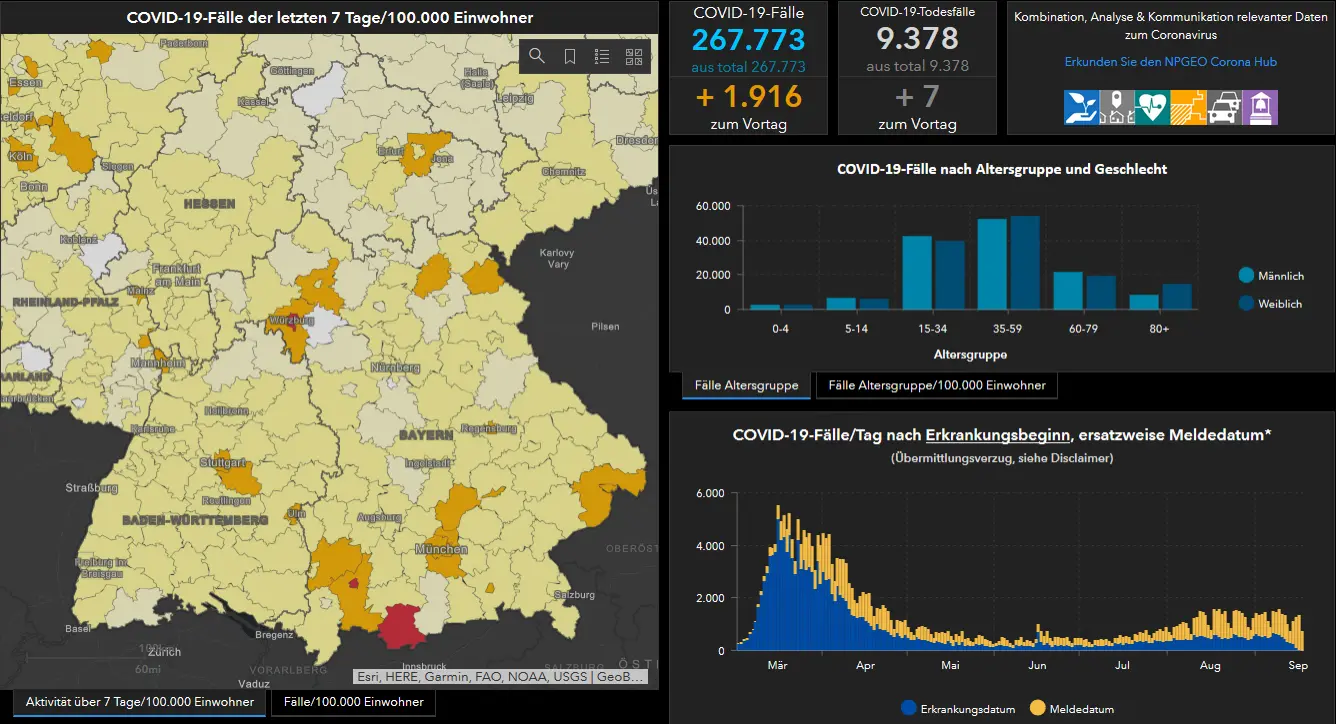The height and width of the screenshot is (724, 1336).
Task: Open the map bookmarks icon
Action: 569,57
